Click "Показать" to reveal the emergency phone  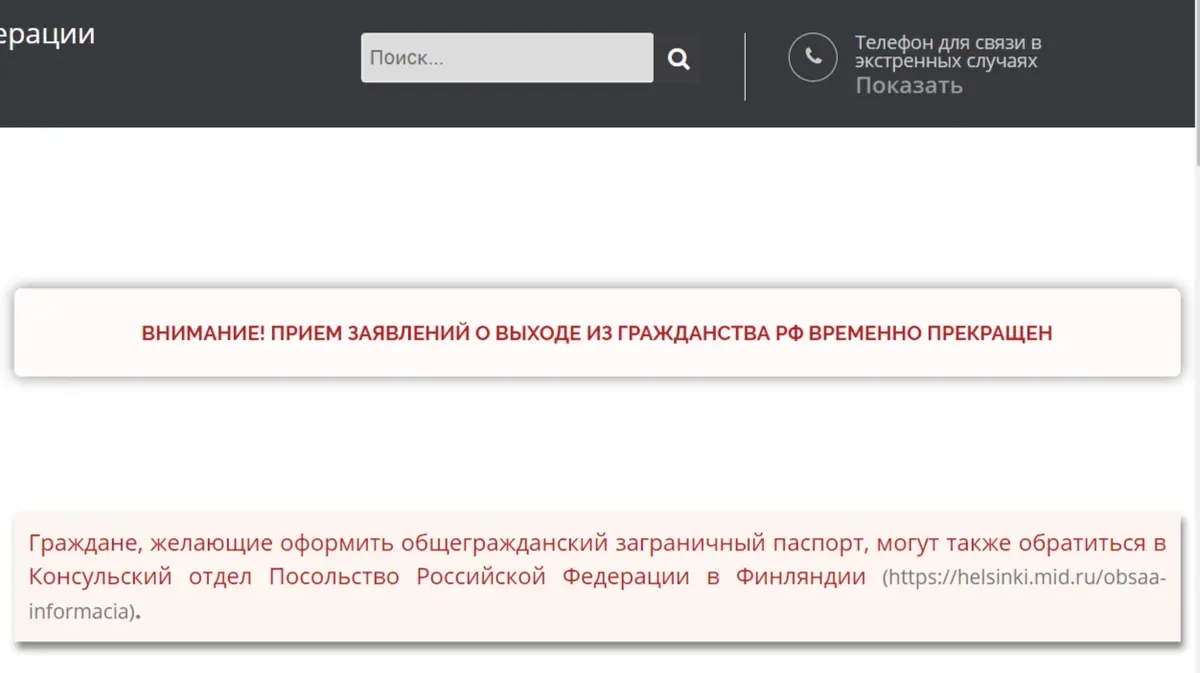click(x=908, y=85)
